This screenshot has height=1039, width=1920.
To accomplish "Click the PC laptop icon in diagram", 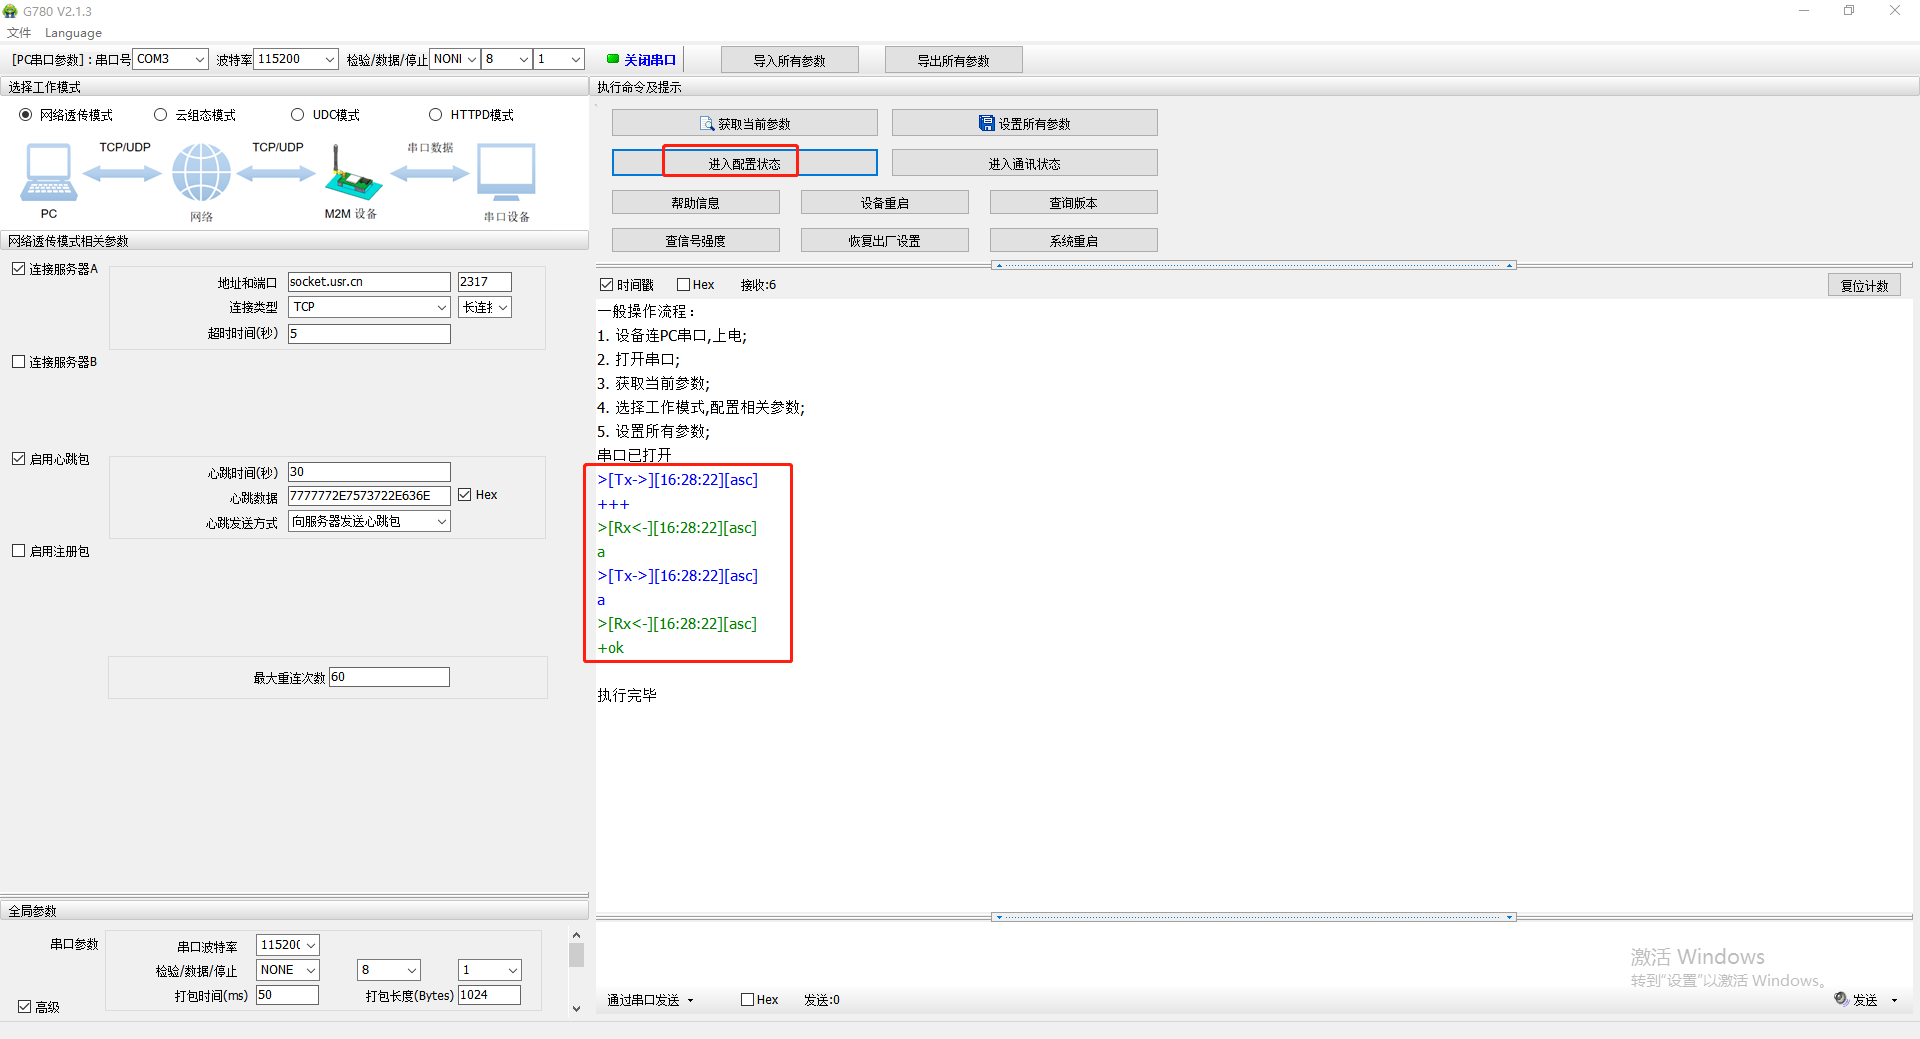I will click(x=48, y=172).
